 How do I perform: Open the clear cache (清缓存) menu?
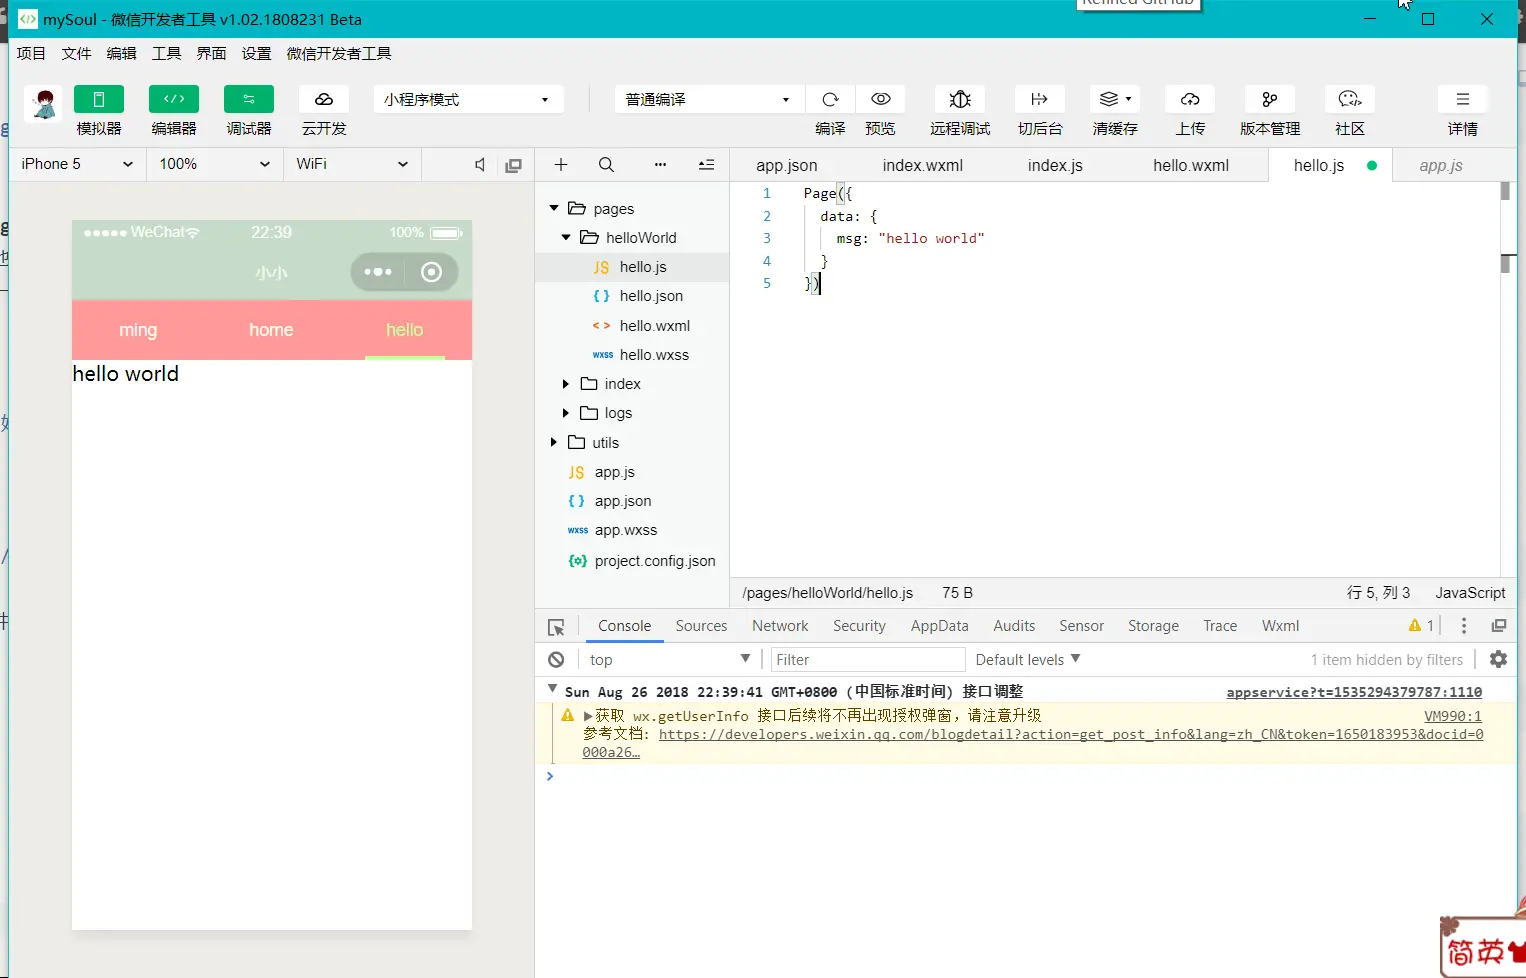[1115, 99]
